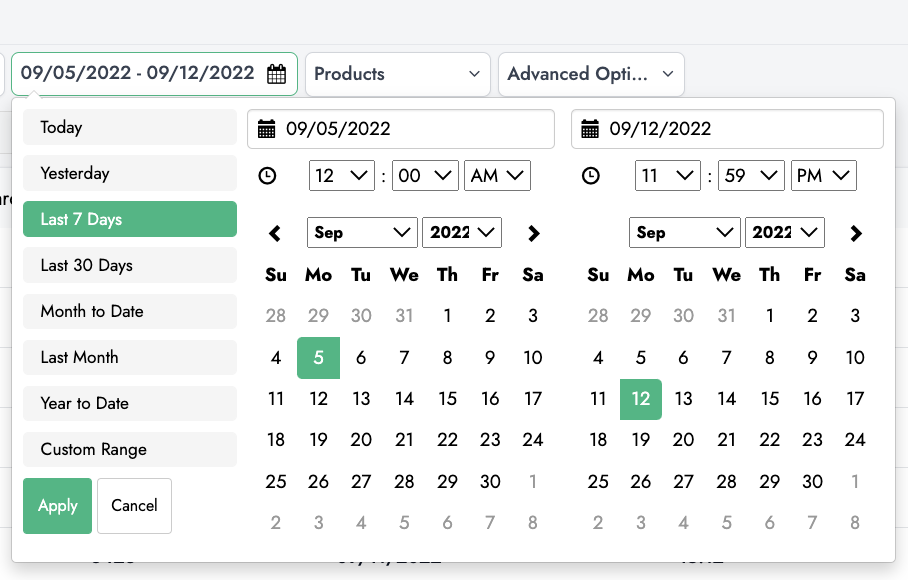Click next month arrow on right calendar

(855, 234)
